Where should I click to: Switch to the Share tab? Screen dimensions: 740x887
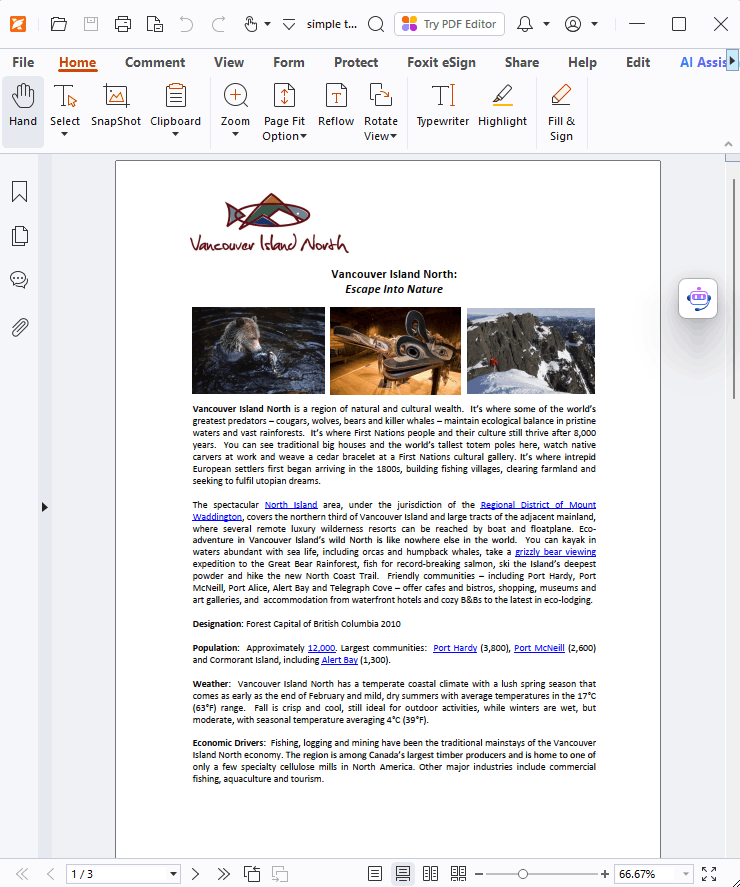[x=522, y=62]
